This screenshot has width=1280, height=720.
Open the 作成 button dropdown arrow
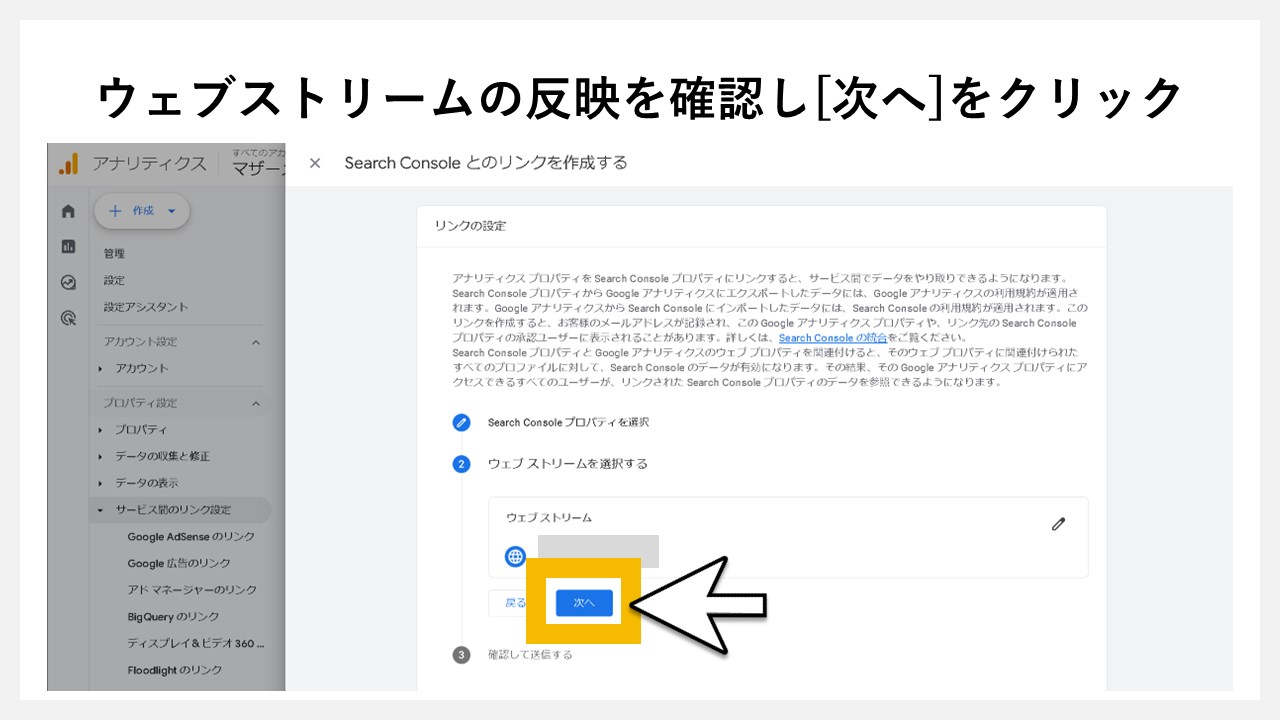click(170, 211)
